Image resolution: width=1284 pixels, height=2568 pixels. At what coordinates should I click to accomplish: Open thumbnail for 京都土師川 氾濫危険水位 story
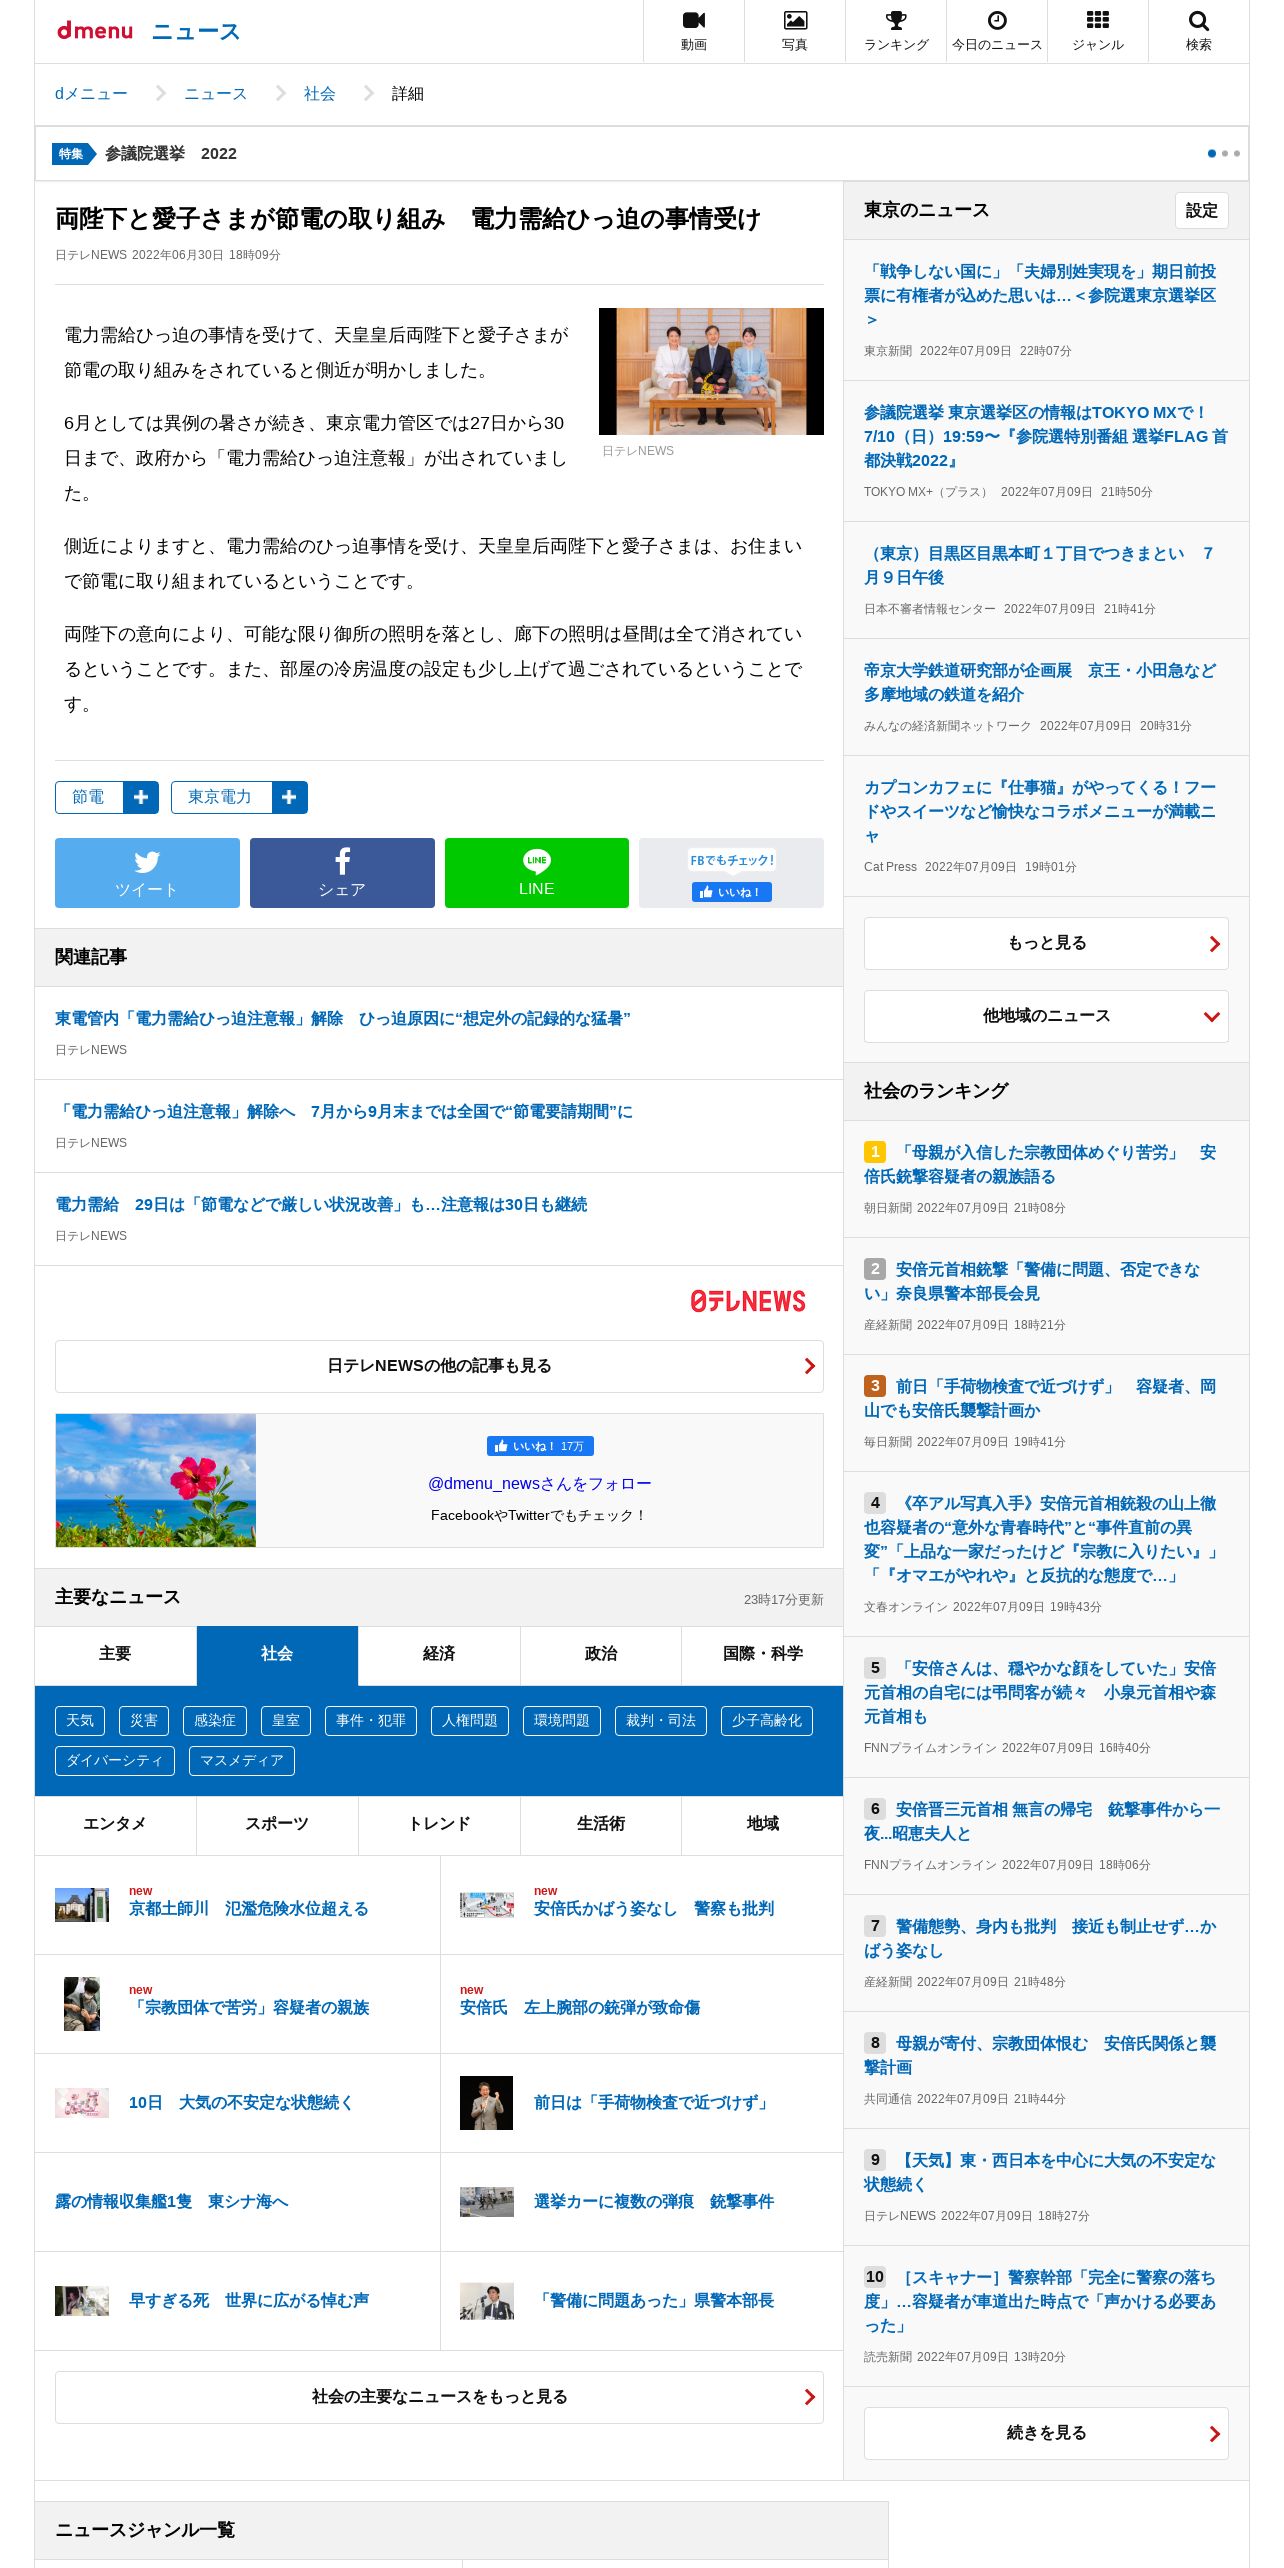pyautogui.click(x=82, y=1905)
